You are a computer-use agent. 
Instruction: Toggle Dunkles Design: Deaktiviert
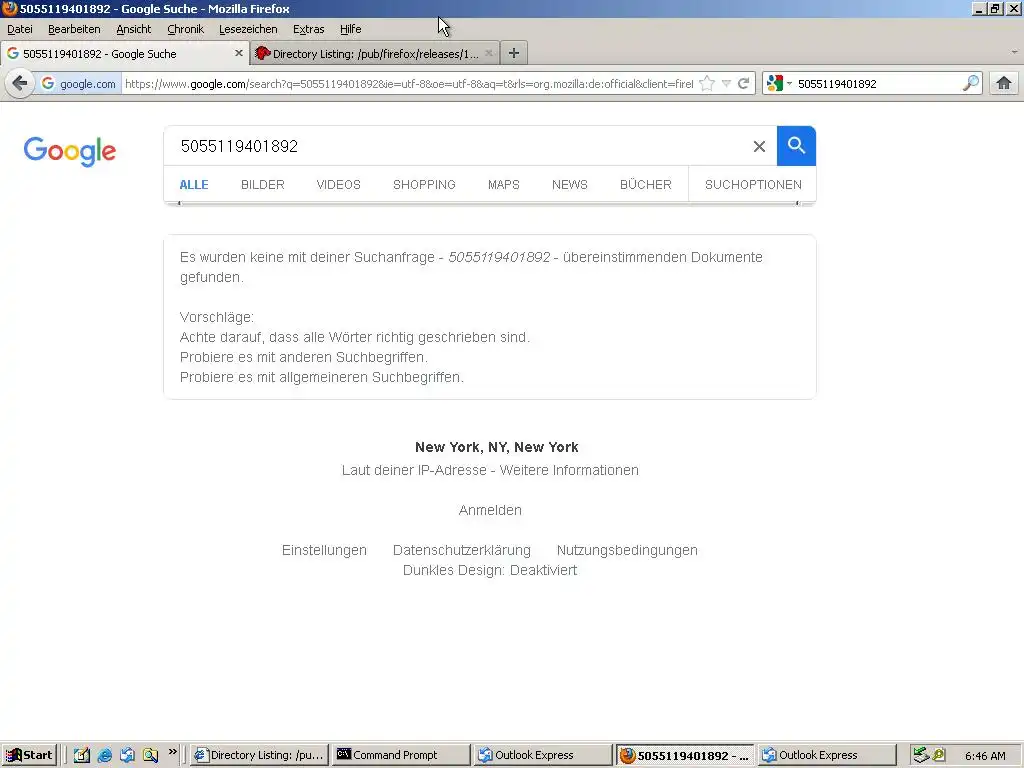(x=490, y=570)
